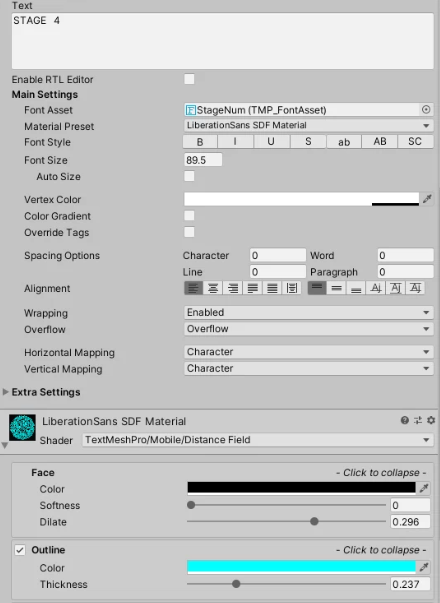440x603 pixels.
Task: Set flush text alignment
Action: 272,288
